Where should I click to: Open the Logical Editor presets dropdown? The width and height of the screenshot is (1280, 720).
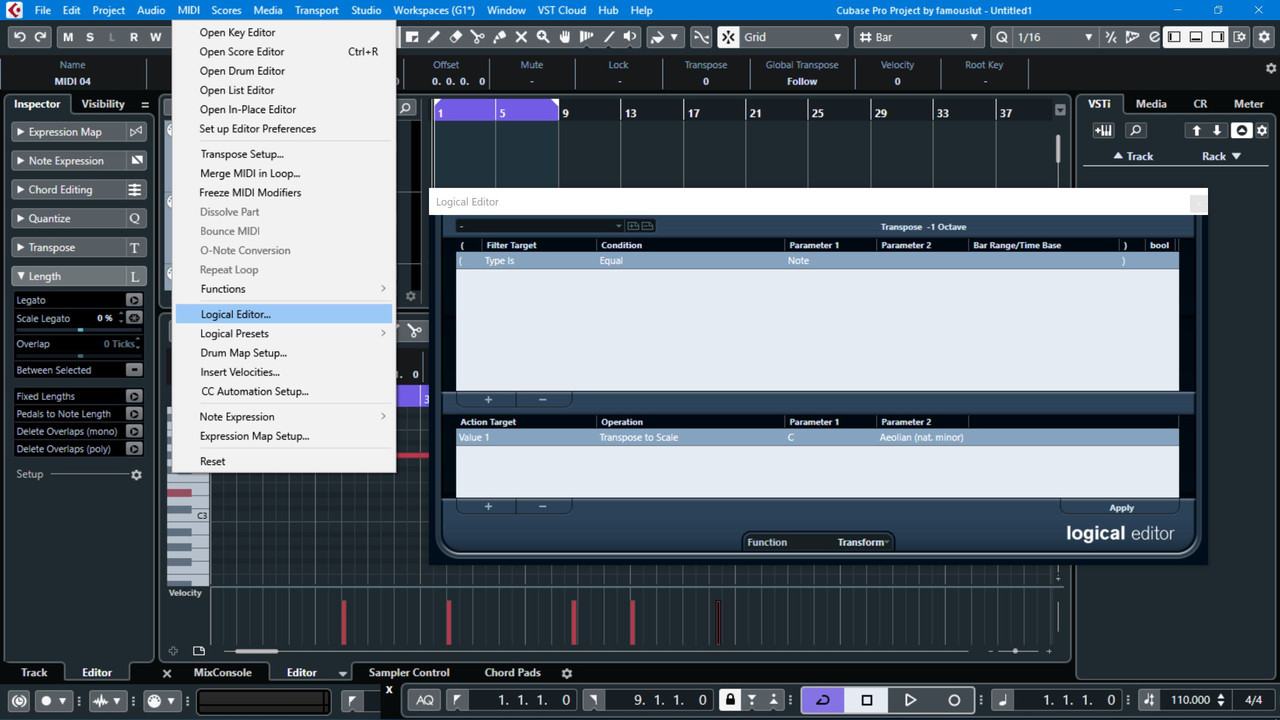point(540,227)
